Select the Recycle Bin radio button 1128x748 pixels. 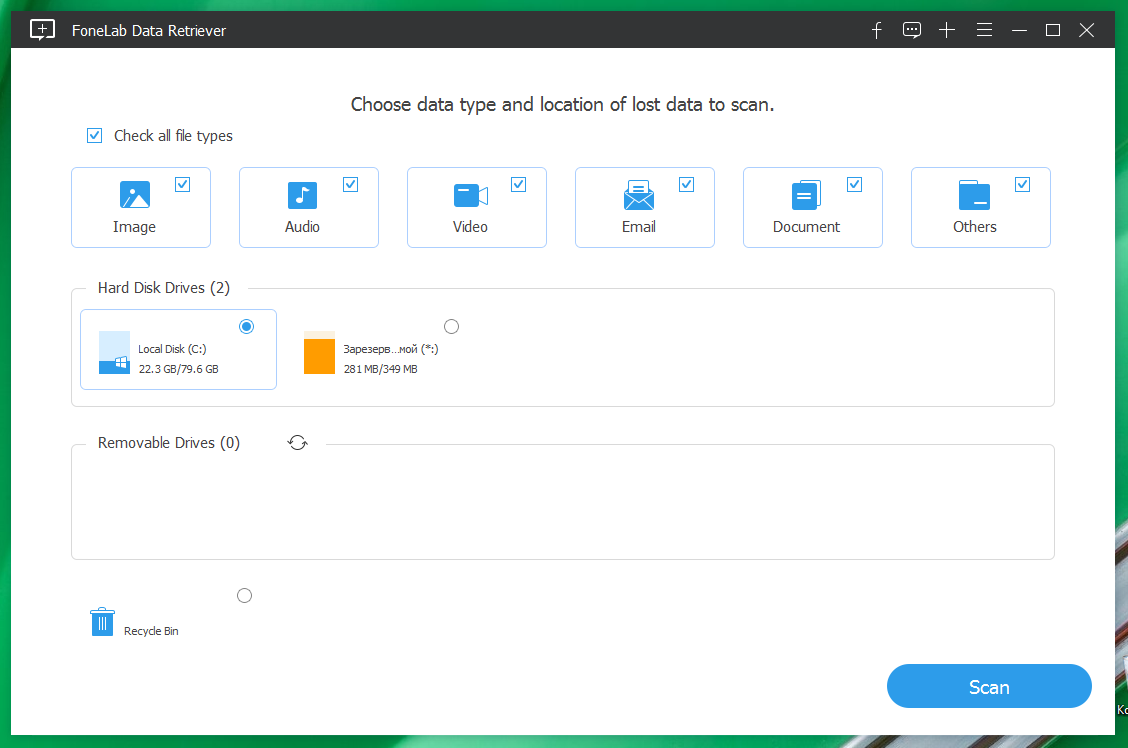(x=244, y=595)
